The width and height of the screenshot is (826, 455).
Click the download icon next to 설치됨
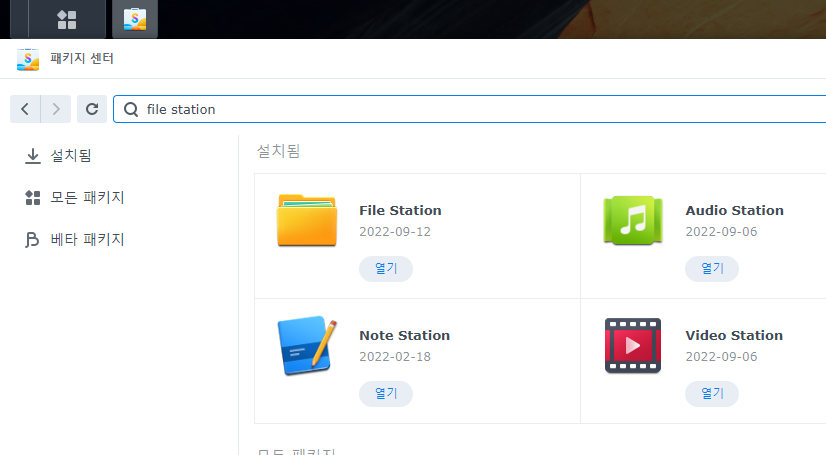pos(33,156)
